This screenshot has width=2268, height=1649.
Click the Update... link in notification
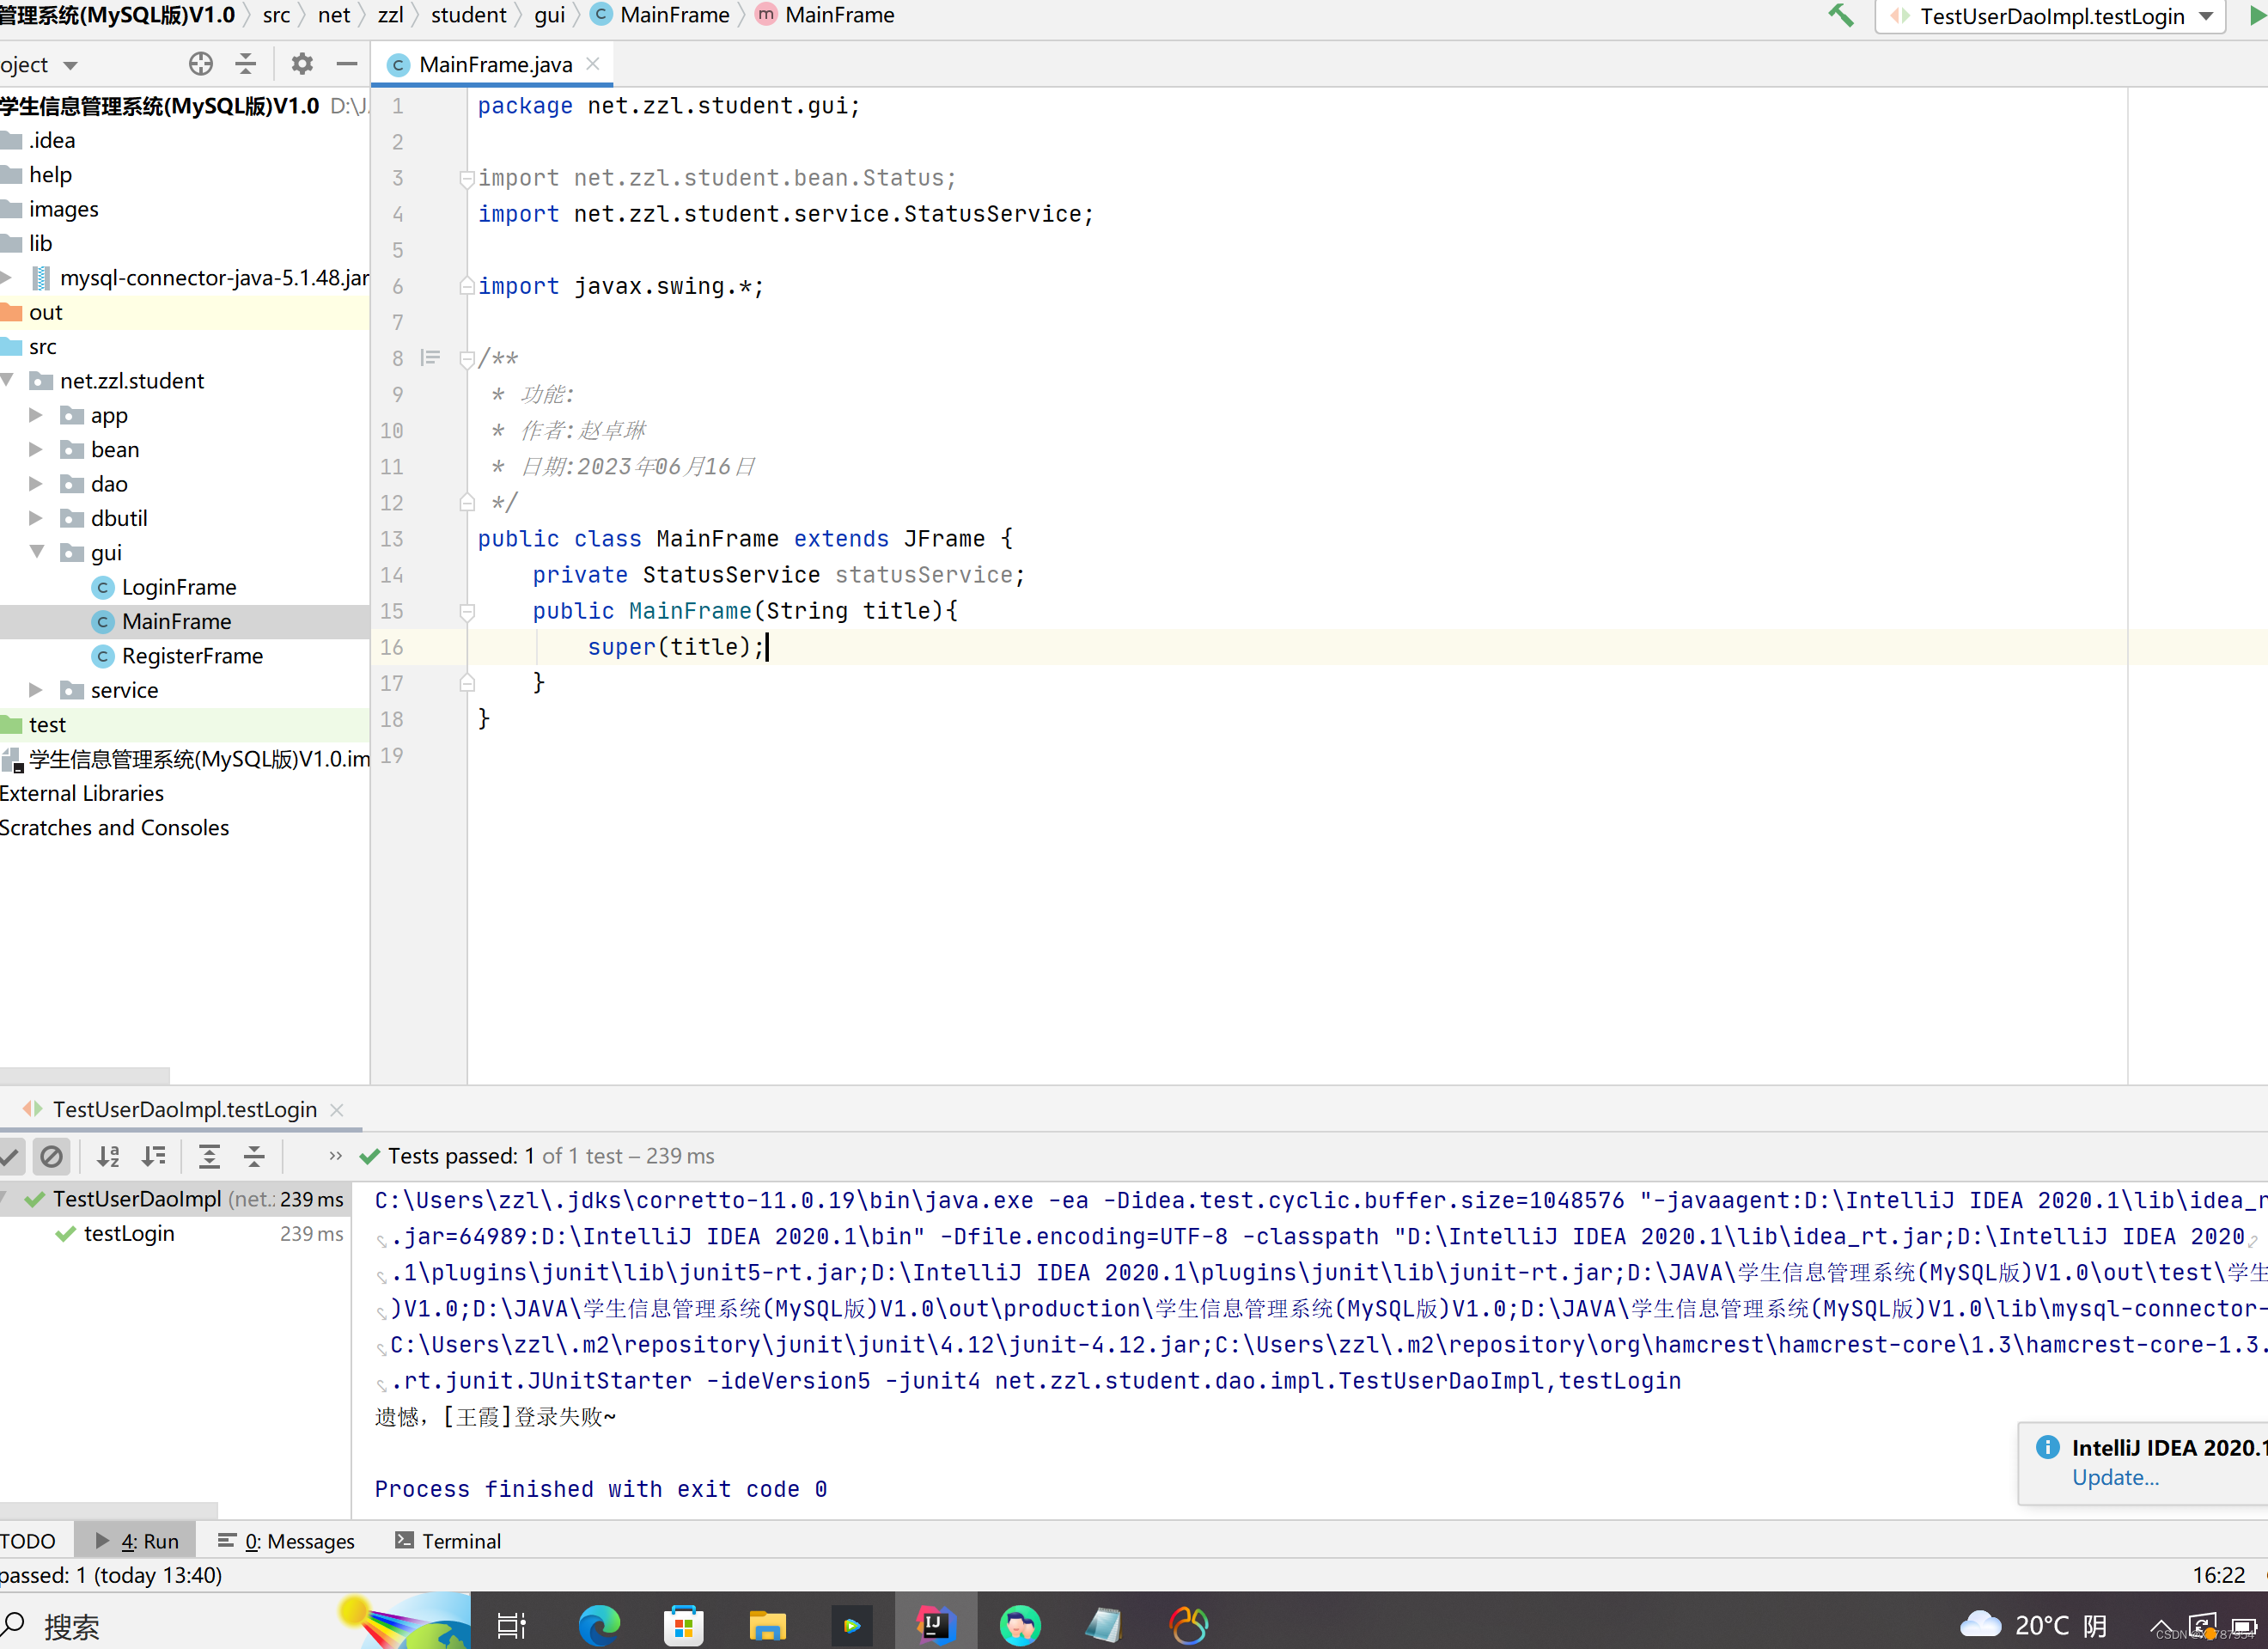[2114, 1477]
